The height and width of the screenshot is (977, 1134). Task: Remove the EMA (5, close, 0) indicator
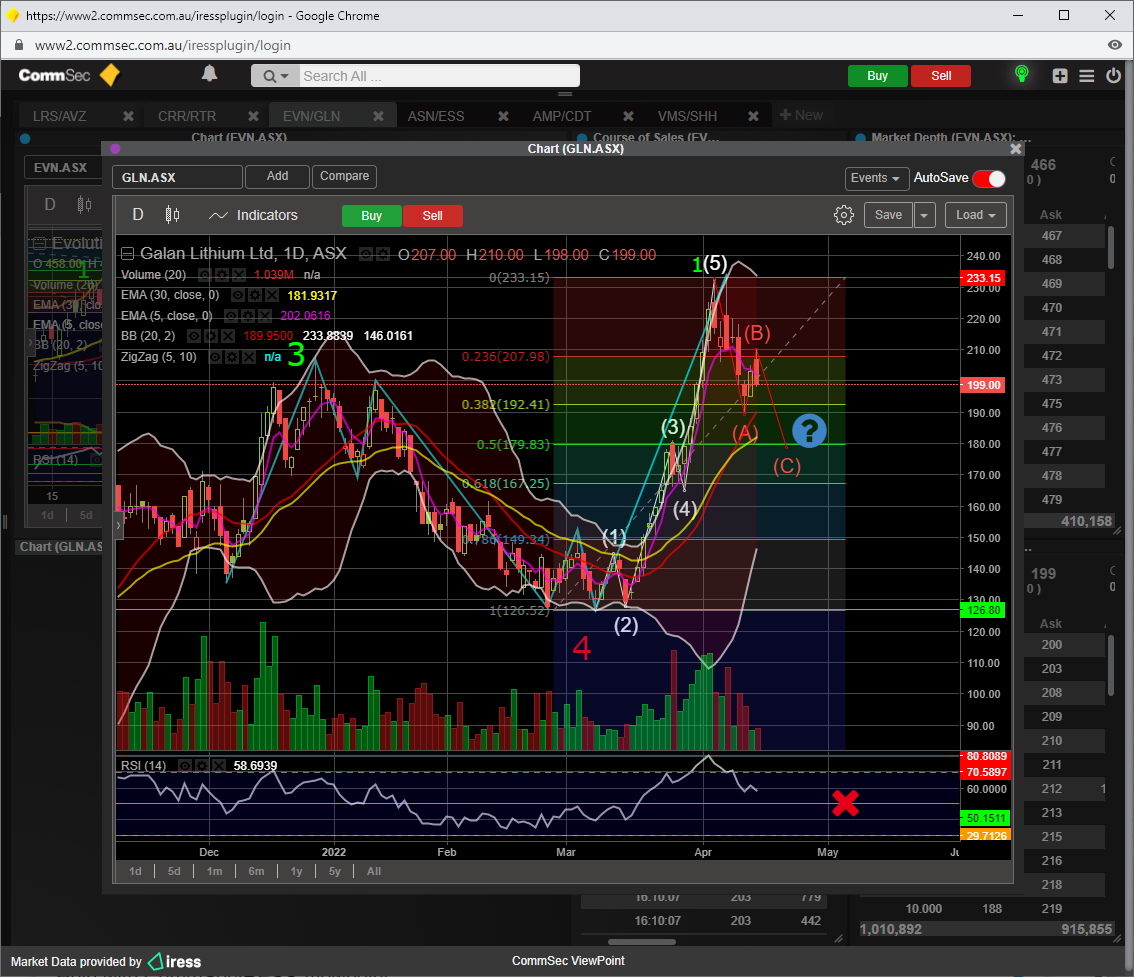coord(265,315)
